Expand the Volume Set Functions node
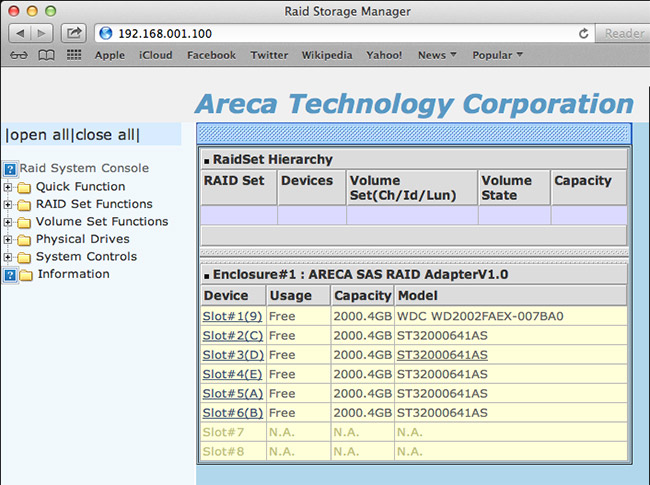Image resolution: width=650 pixels, height=485 pixels. pos(7,222)
